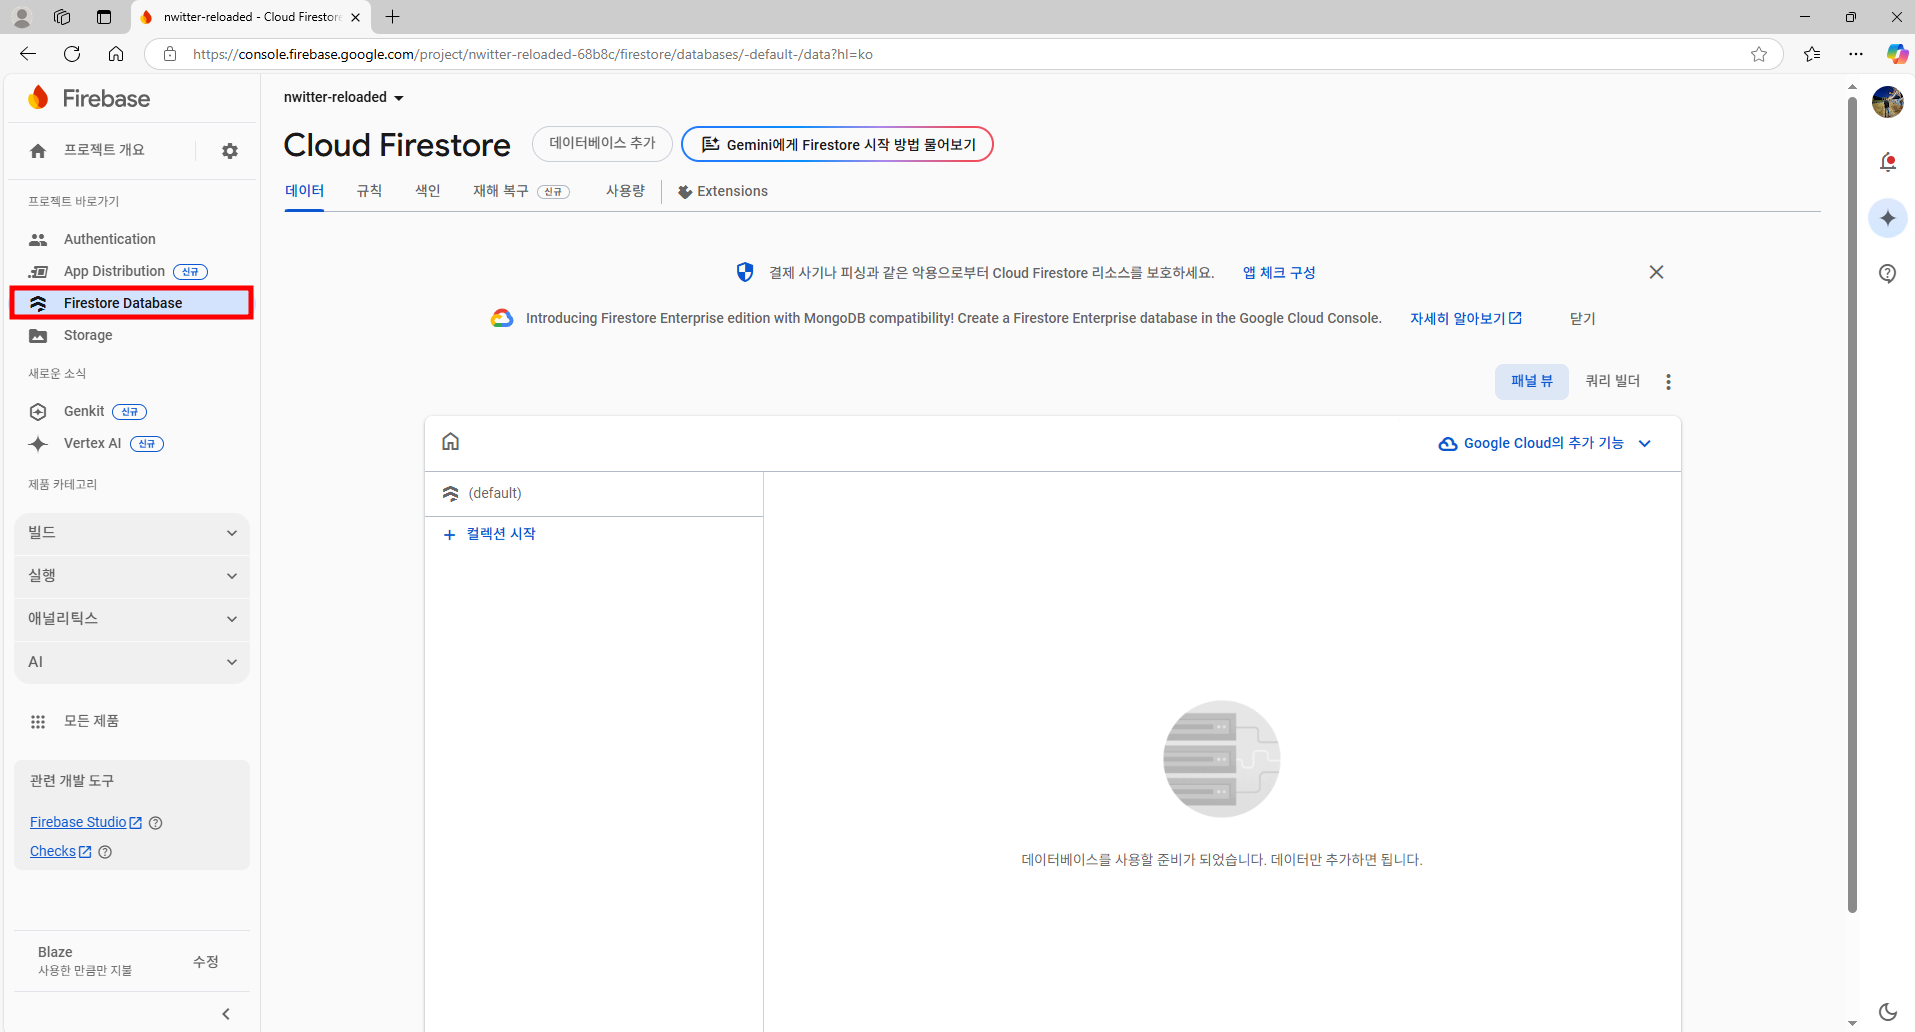Viewport: 1915px width, 1032px height.
Task: Open the Extensions tab
Action: click(723, 191)
